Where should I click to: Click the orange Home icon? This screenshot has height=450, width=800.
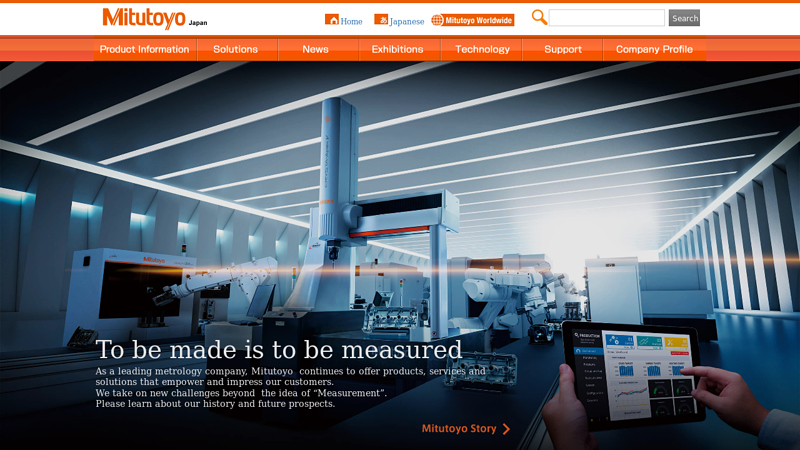coord(332,19)
